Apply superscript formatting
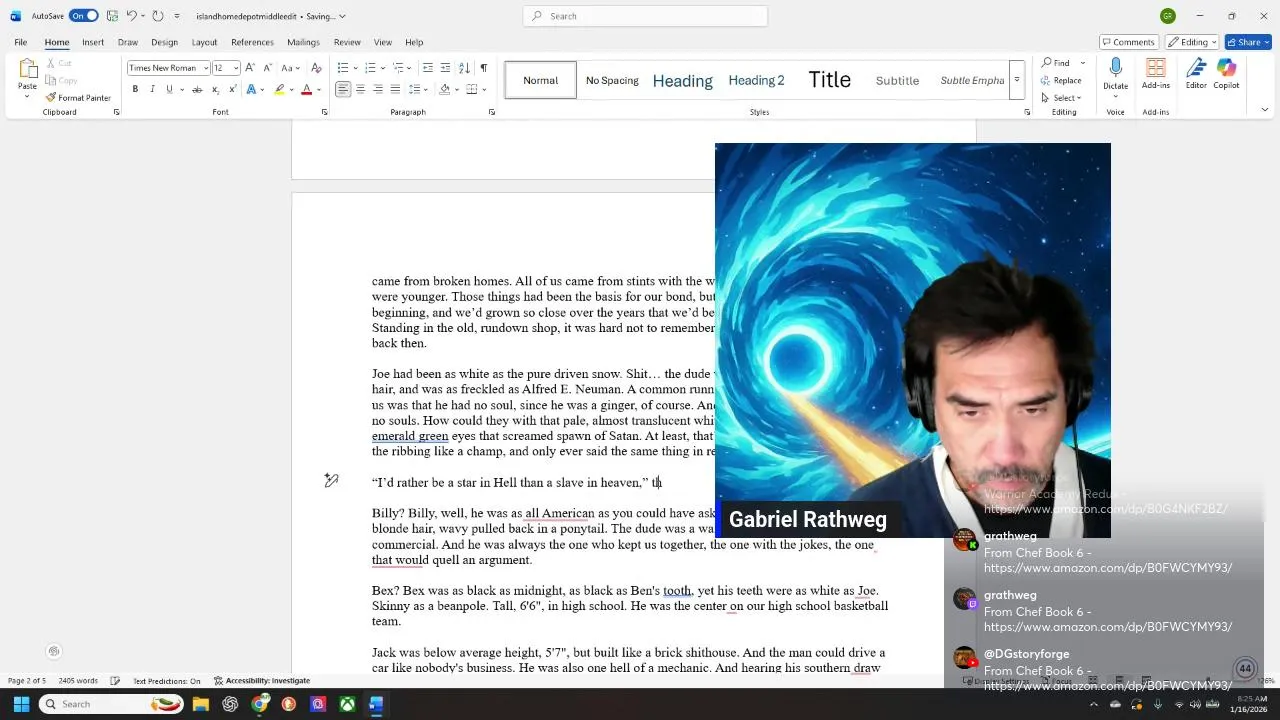1280x720 pixels. pos(232,89)
